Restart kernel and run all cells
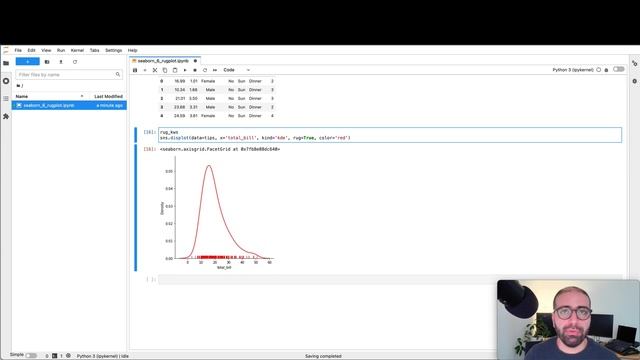The width and height of the screenshot is (640, 360). pos(215,70)
